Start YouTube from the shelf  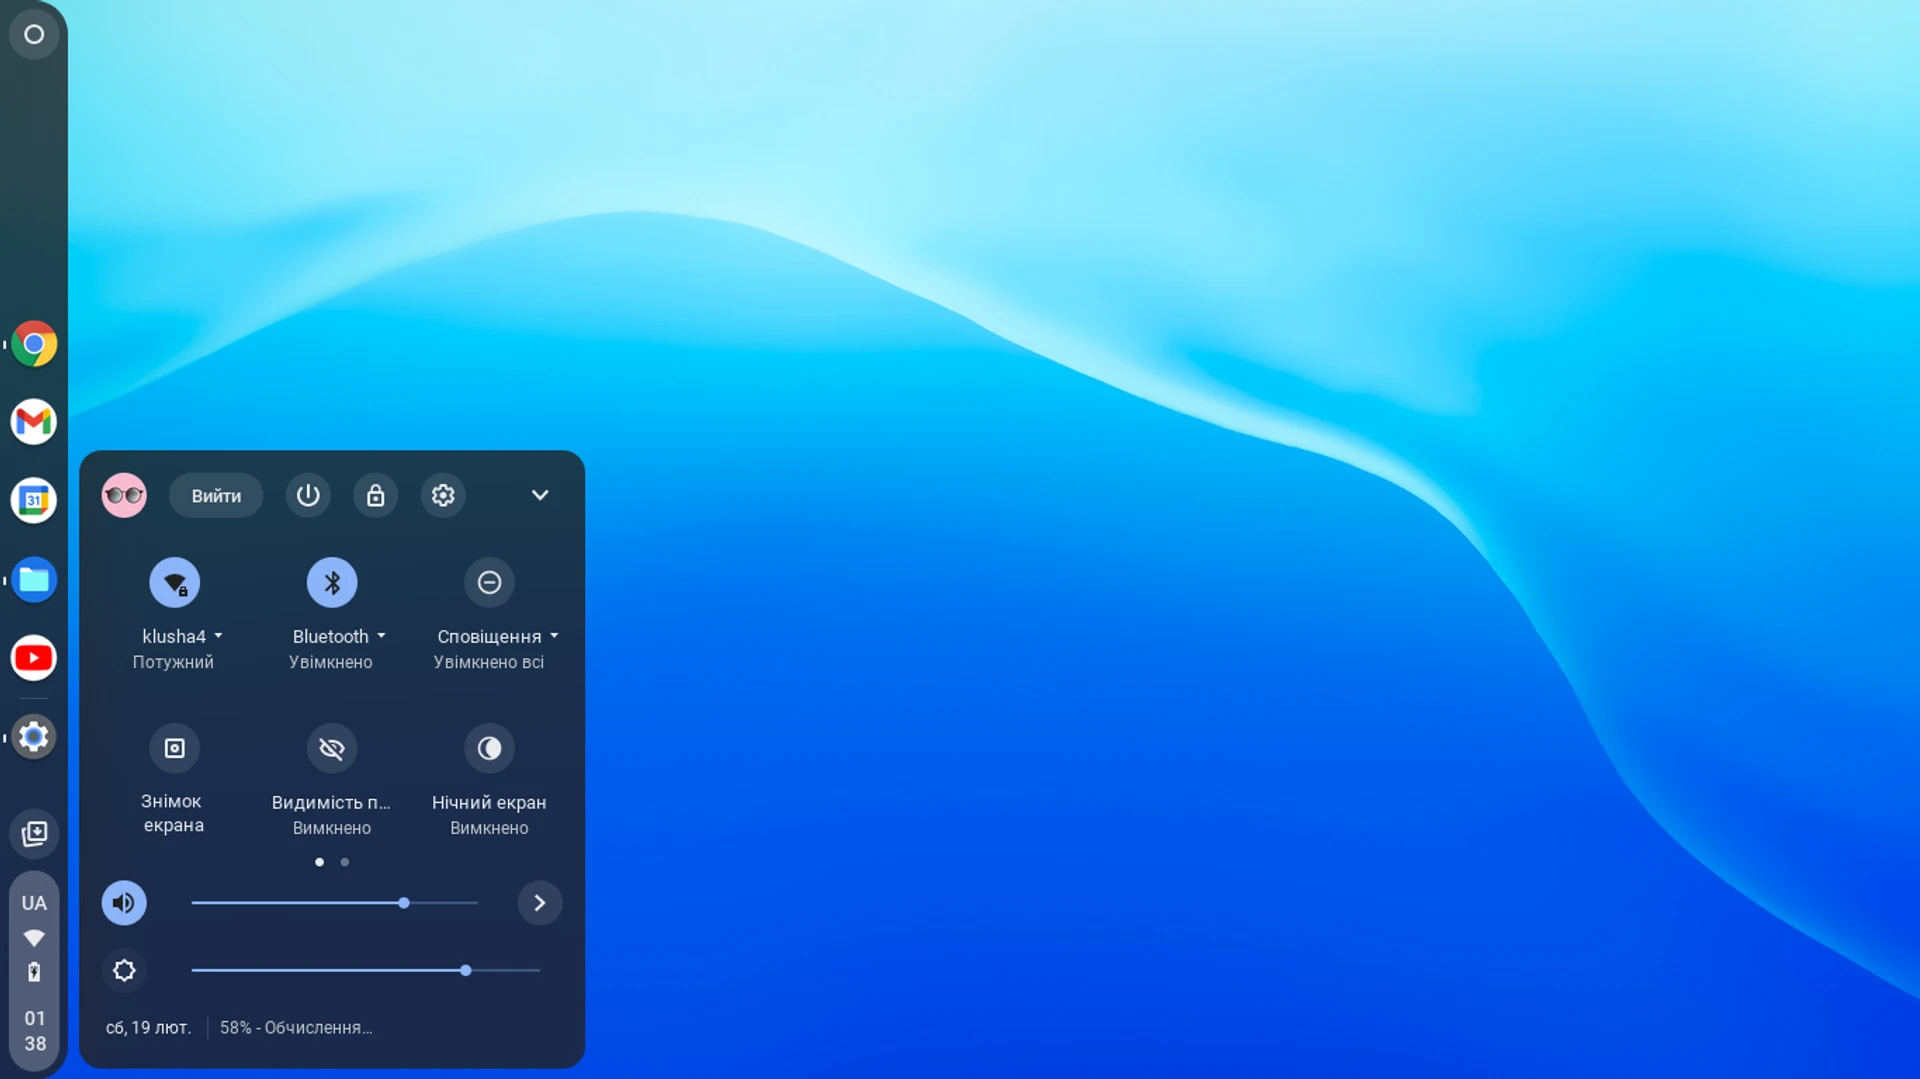[x=33, y=657]
